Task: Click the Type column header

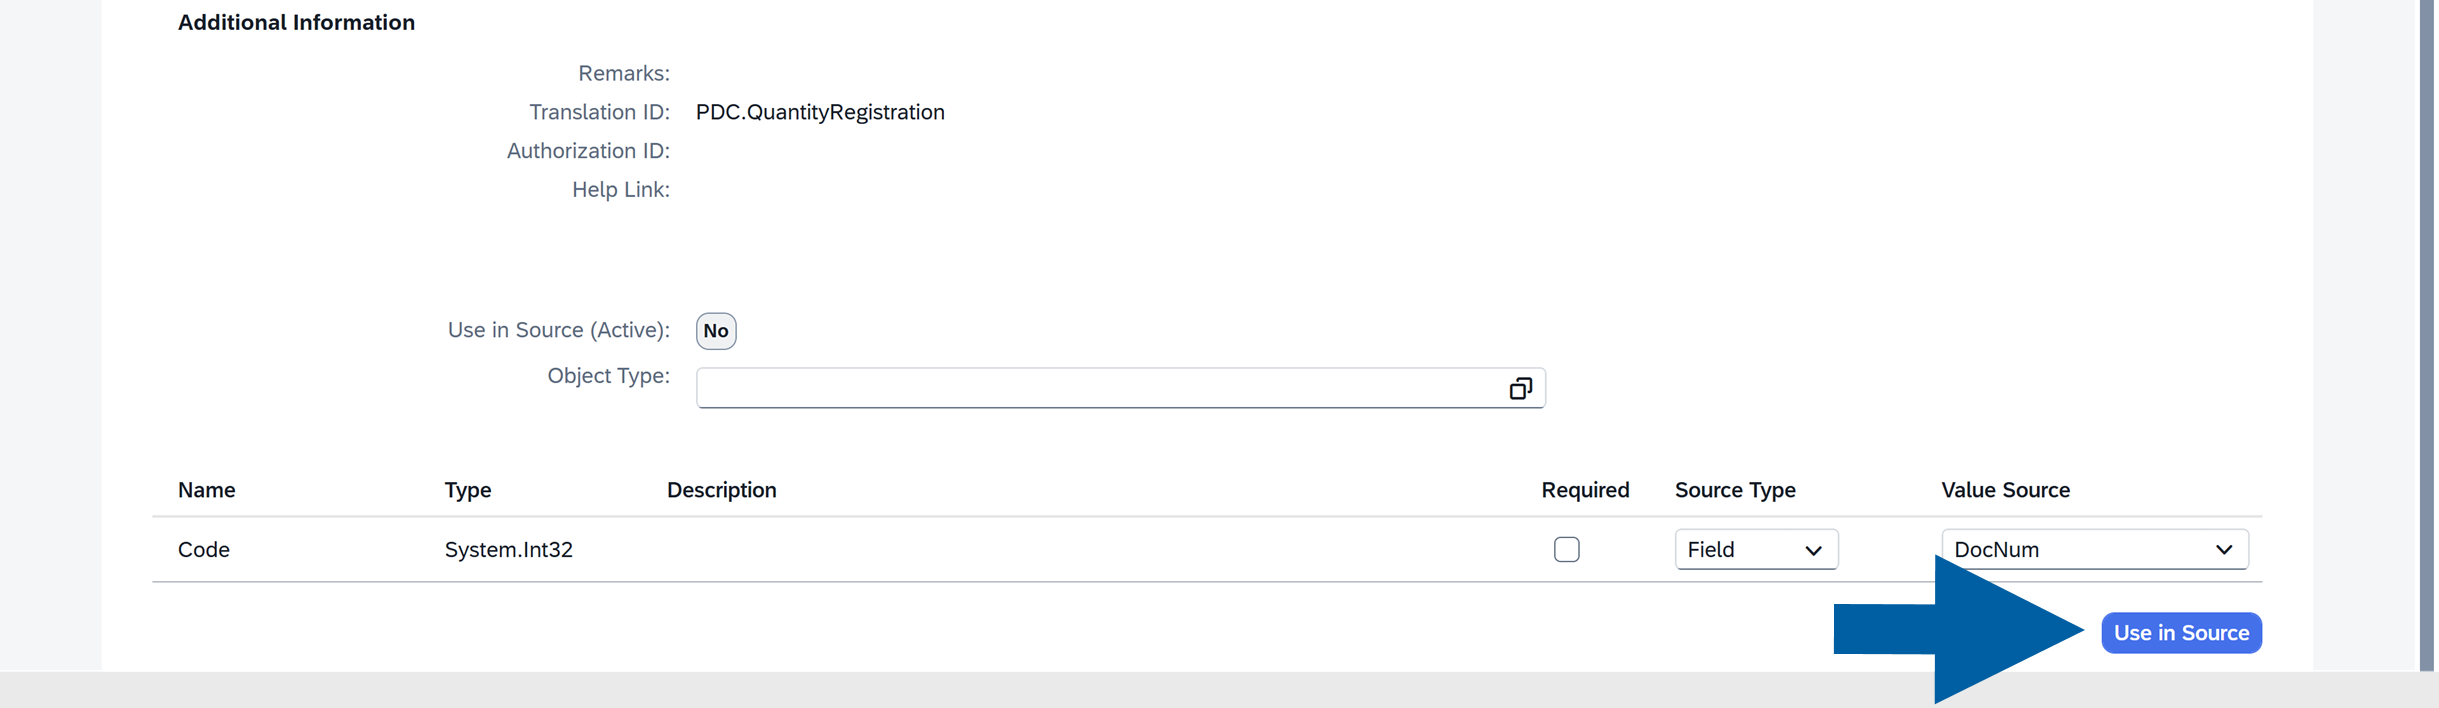Action: 467,490
